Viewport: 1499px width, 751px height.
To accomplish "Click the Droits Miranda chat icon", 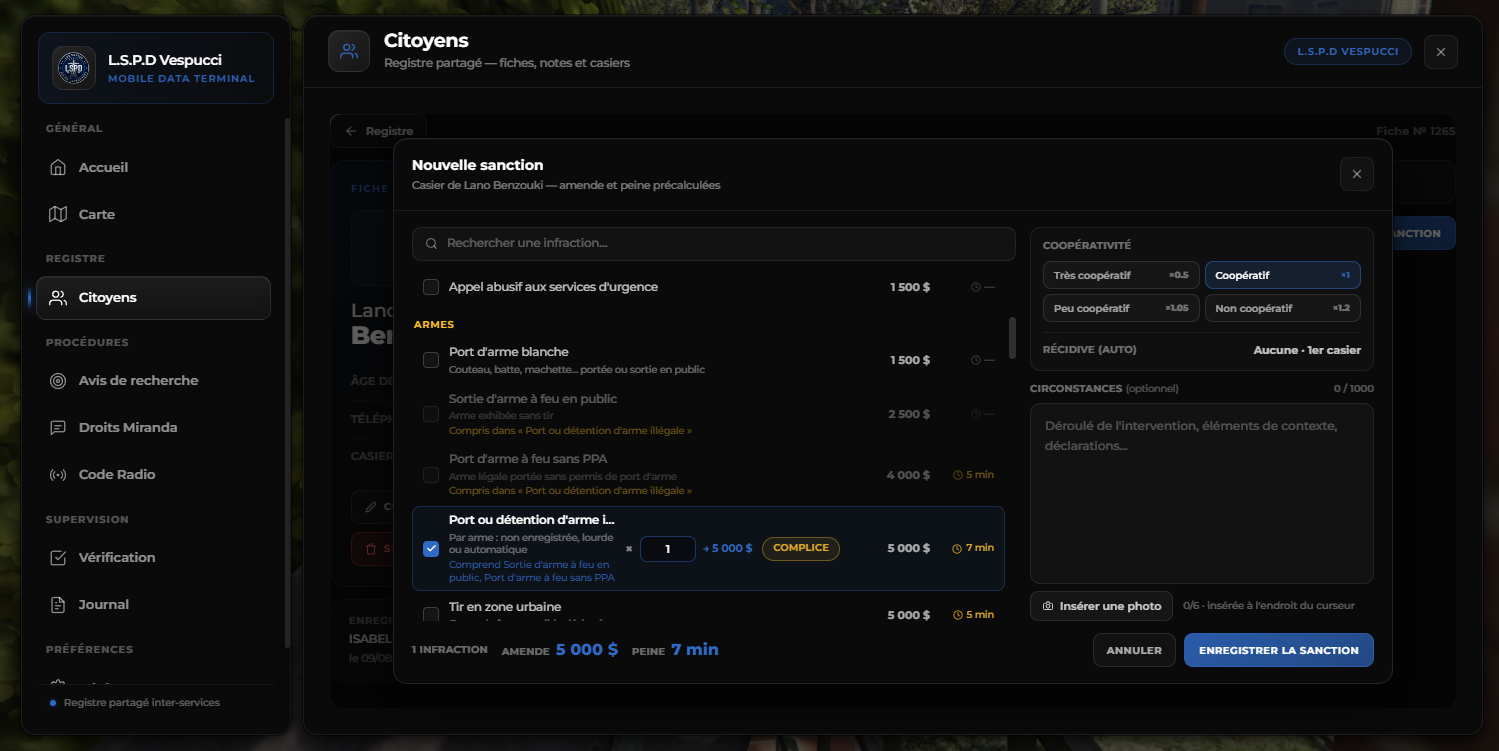I will (58, 427).
